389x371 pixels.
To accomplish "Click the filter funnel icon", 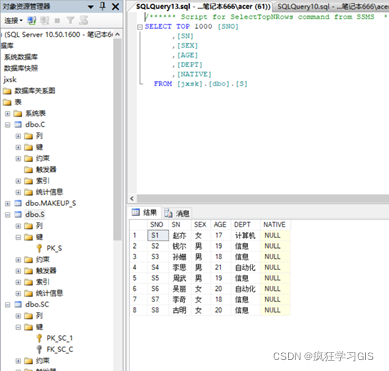I will pyautogui.click(x=70, y=21).
